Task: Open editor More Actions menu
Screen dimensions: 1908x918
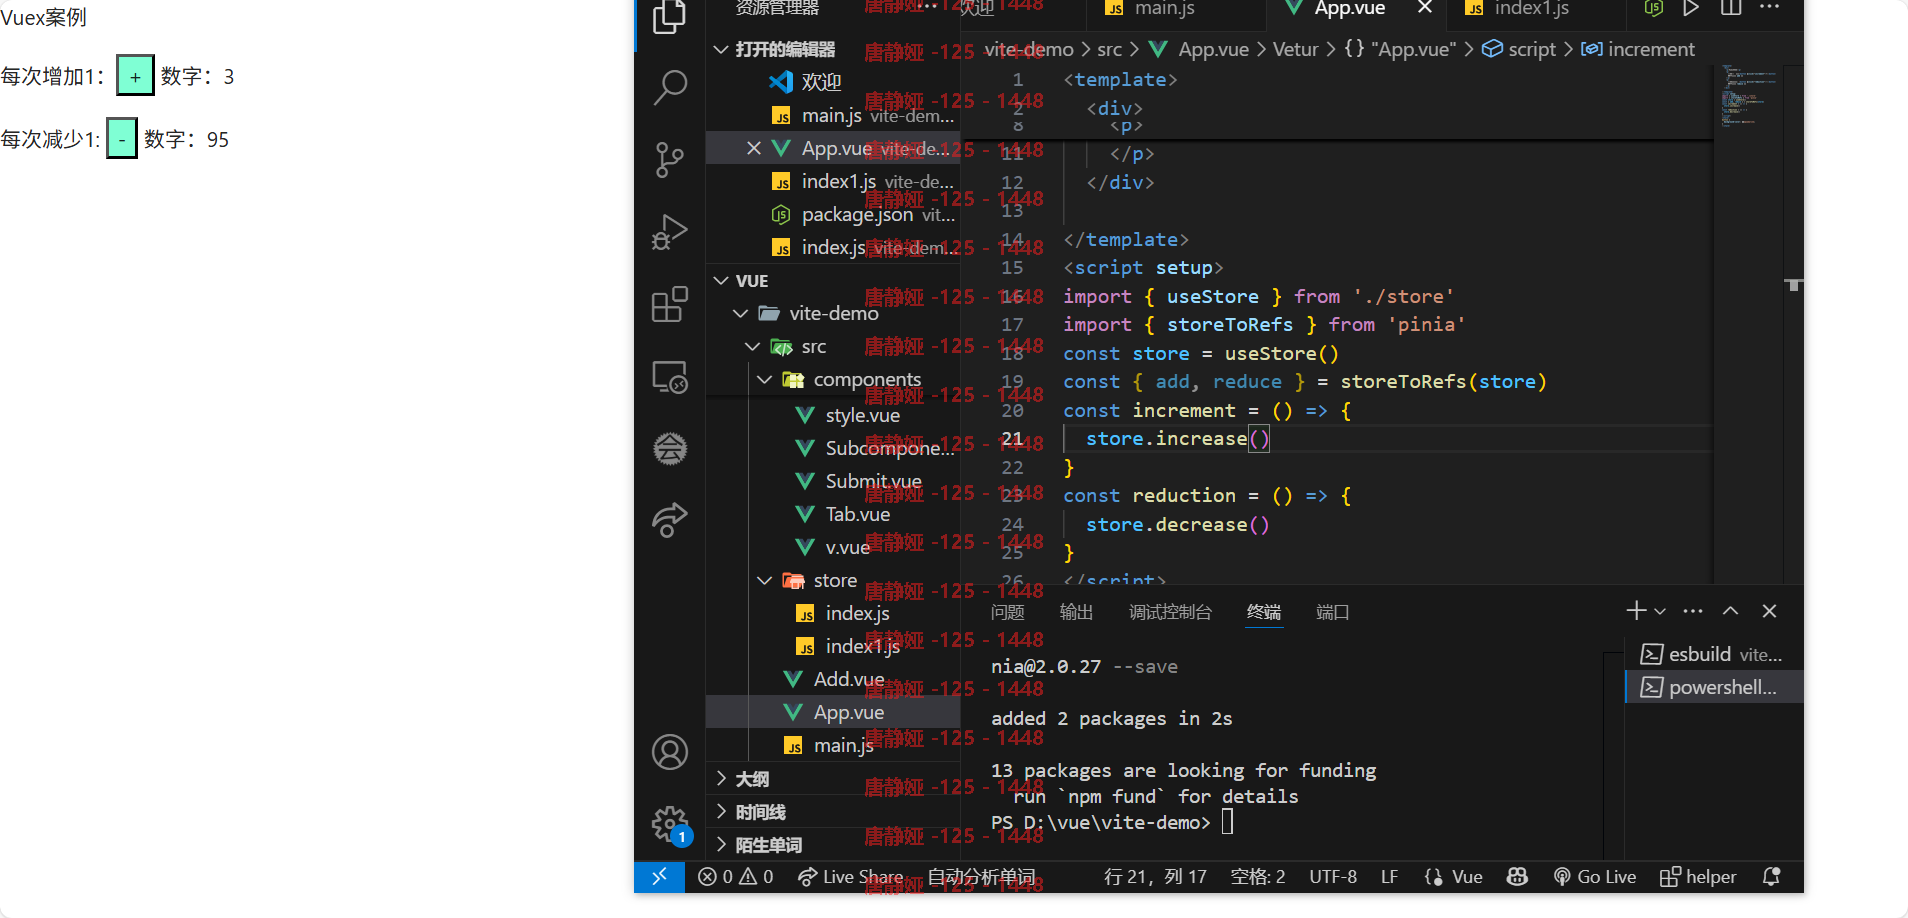Action: click(1770, 8)
